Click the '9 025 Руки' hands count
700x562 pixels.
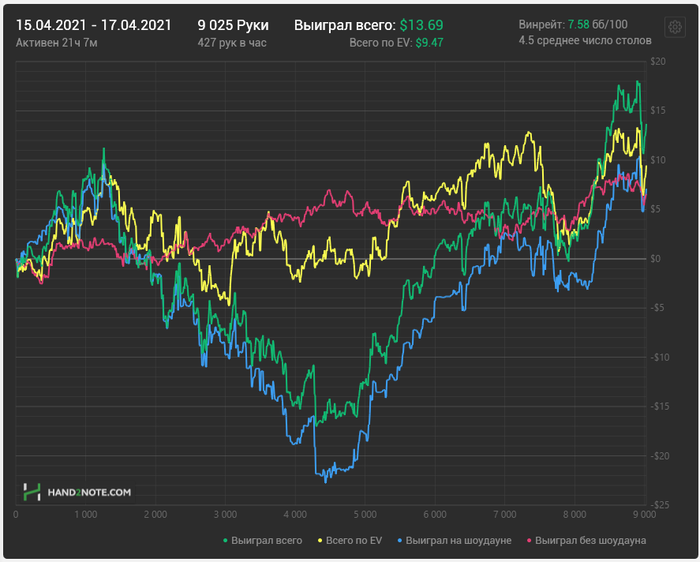click(233, 25)
